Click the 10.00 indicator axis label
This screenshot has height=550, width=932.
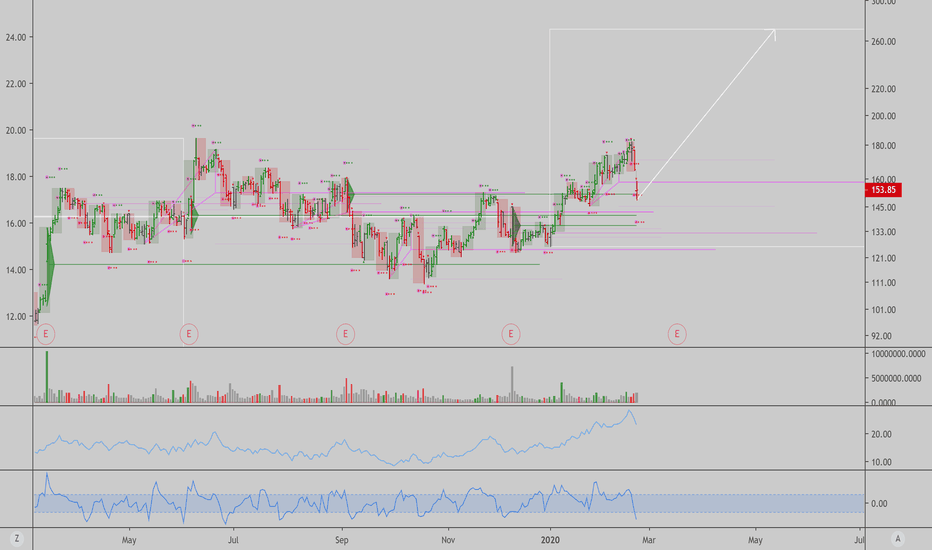[881, 462]
